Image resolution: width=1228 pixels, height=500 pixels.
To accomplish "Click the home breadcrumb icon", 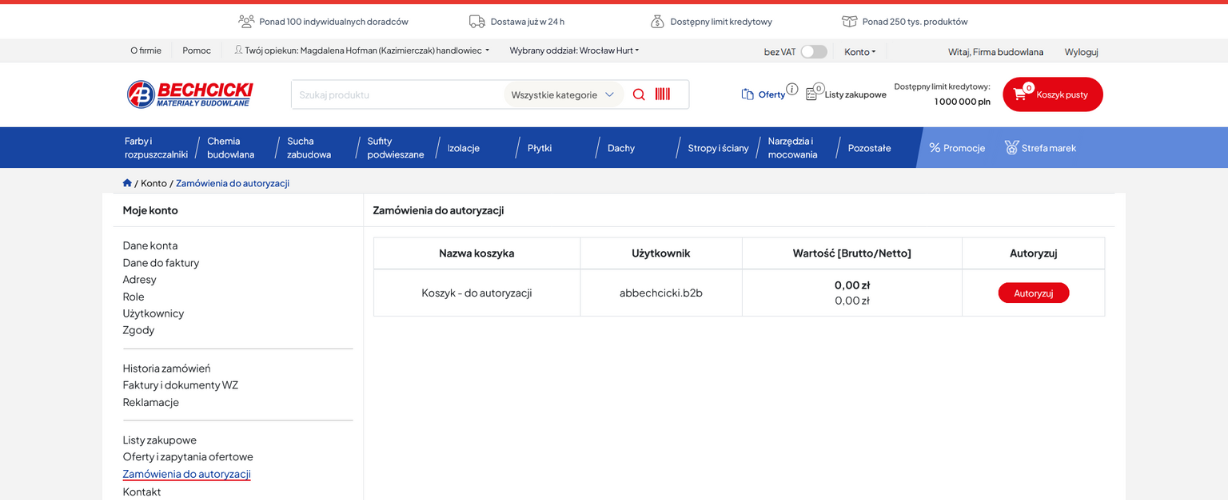I will [x=127, y=183].
